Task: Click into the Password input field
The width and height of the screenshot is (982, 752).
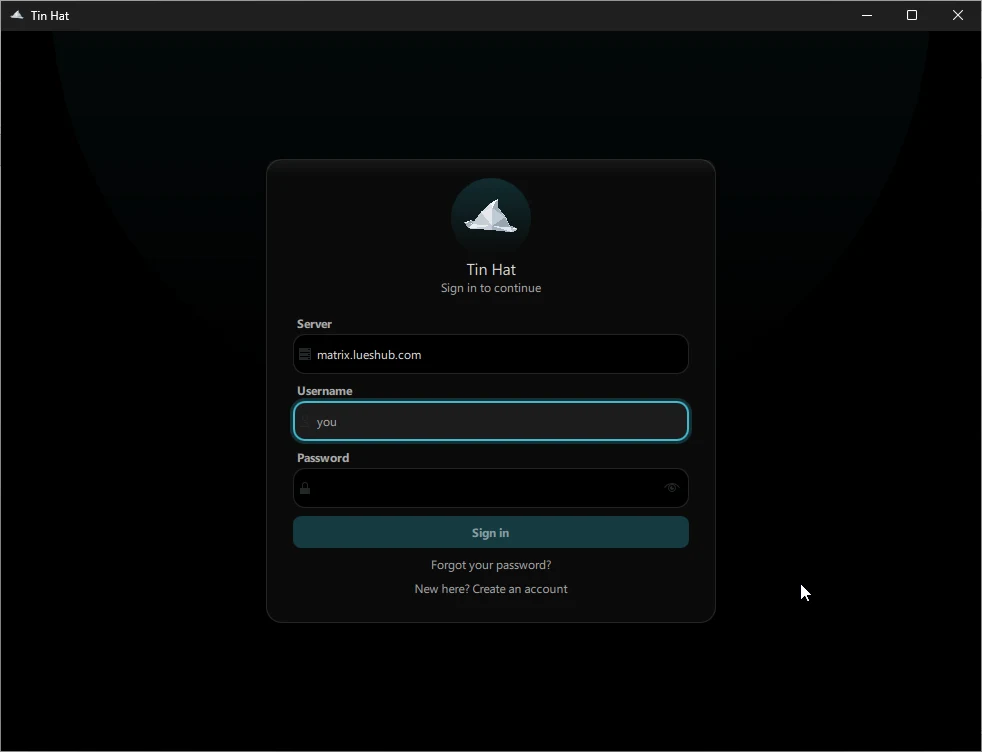Action: click(491, 488)
